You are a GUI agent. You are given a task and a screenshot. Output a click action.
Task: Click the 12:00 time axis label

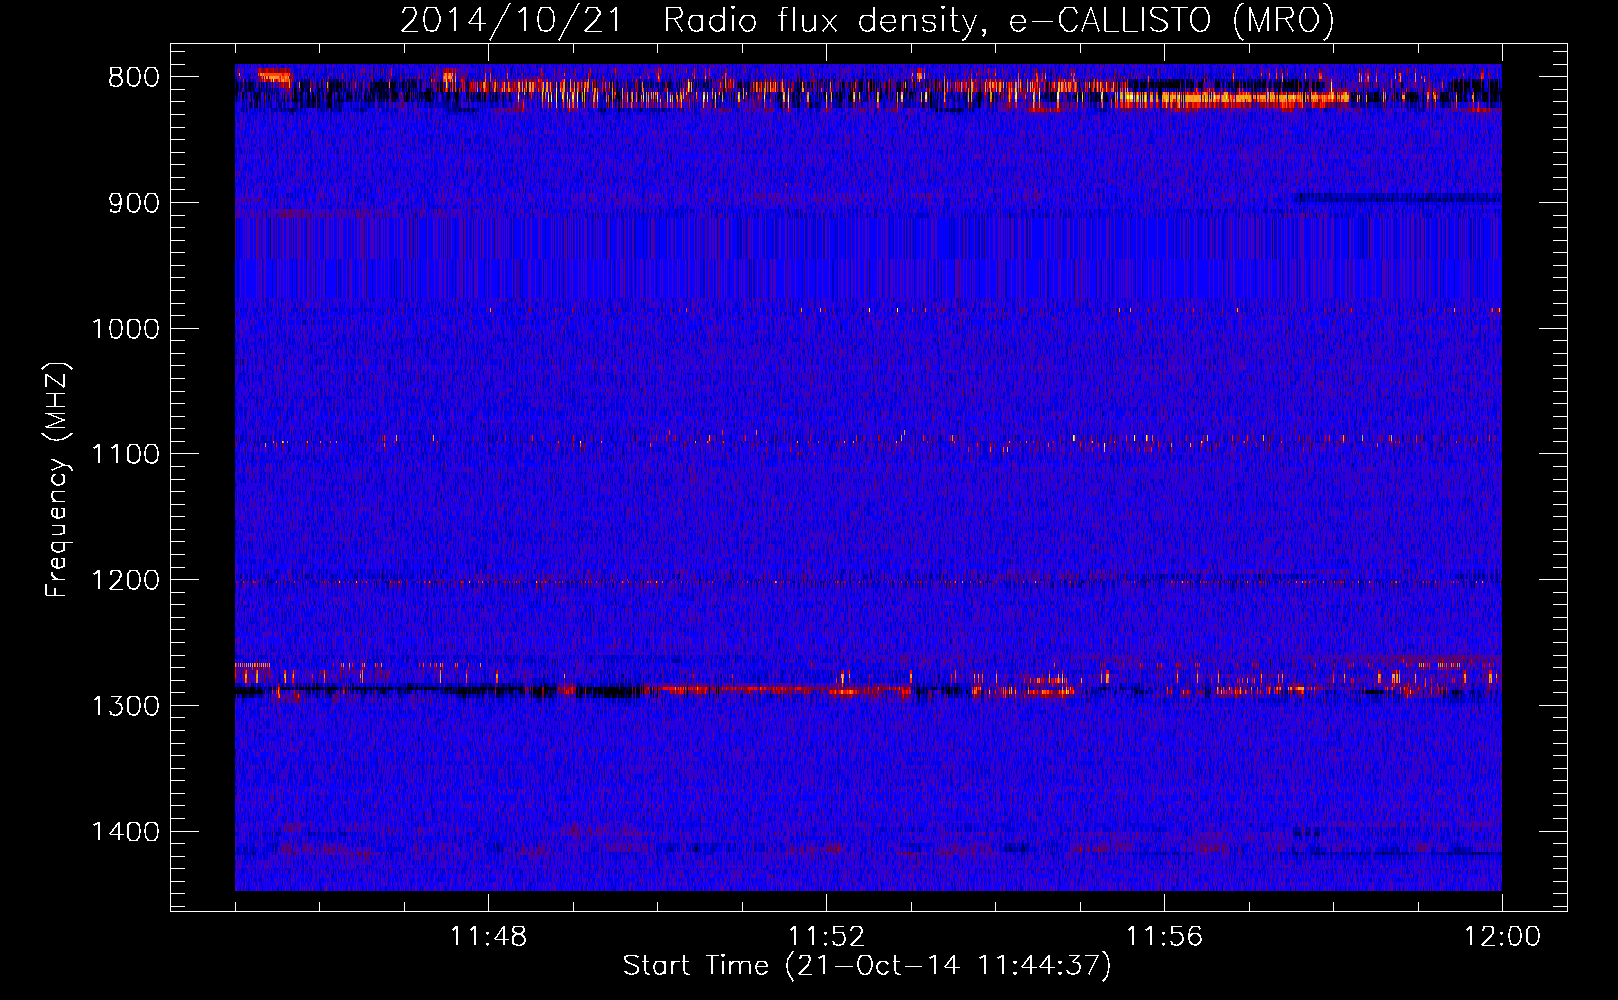pyautogui.click(x=1502, y=937)
